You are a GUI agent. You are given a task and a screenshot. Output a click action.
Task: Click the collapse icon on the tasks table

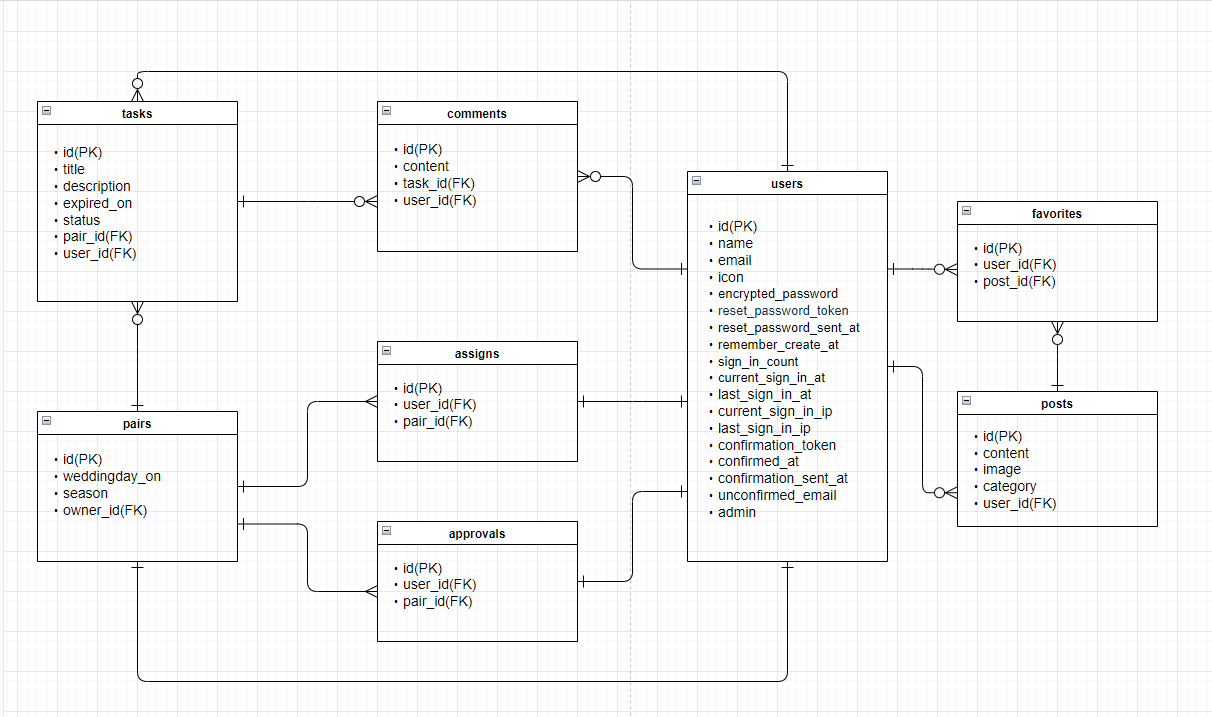pos(46,112)
